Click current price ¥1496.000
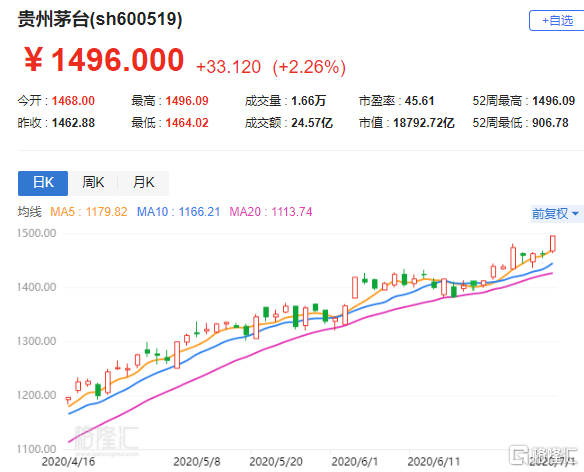Screen dimensions: 584x472 point(104,60)
